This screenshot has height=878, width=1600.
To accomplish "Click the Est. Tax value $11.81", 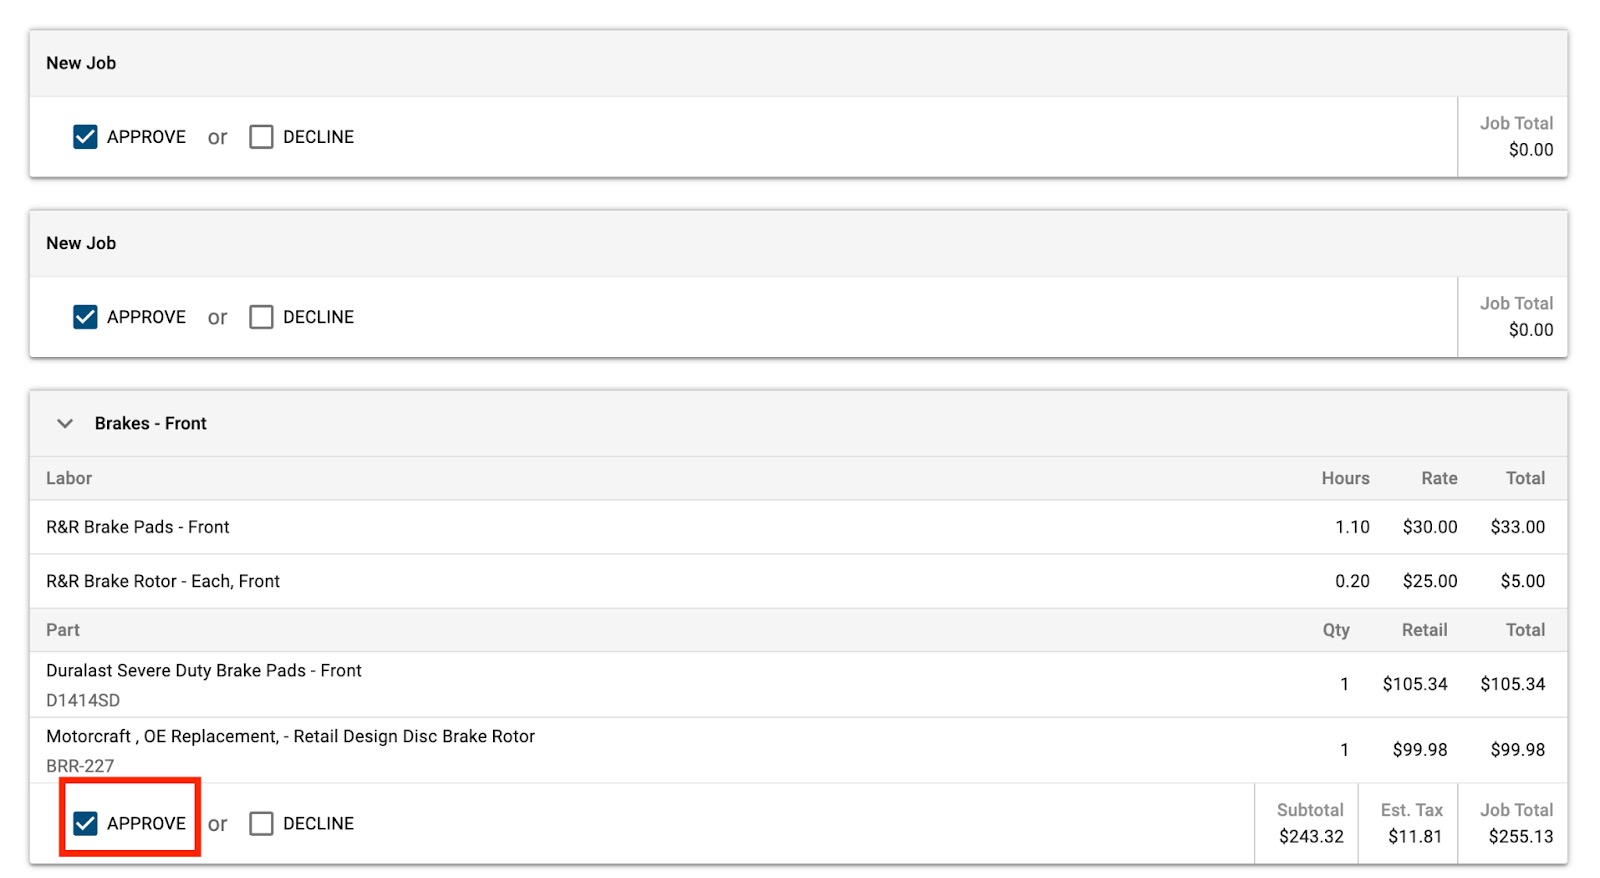I will 1409,837.
